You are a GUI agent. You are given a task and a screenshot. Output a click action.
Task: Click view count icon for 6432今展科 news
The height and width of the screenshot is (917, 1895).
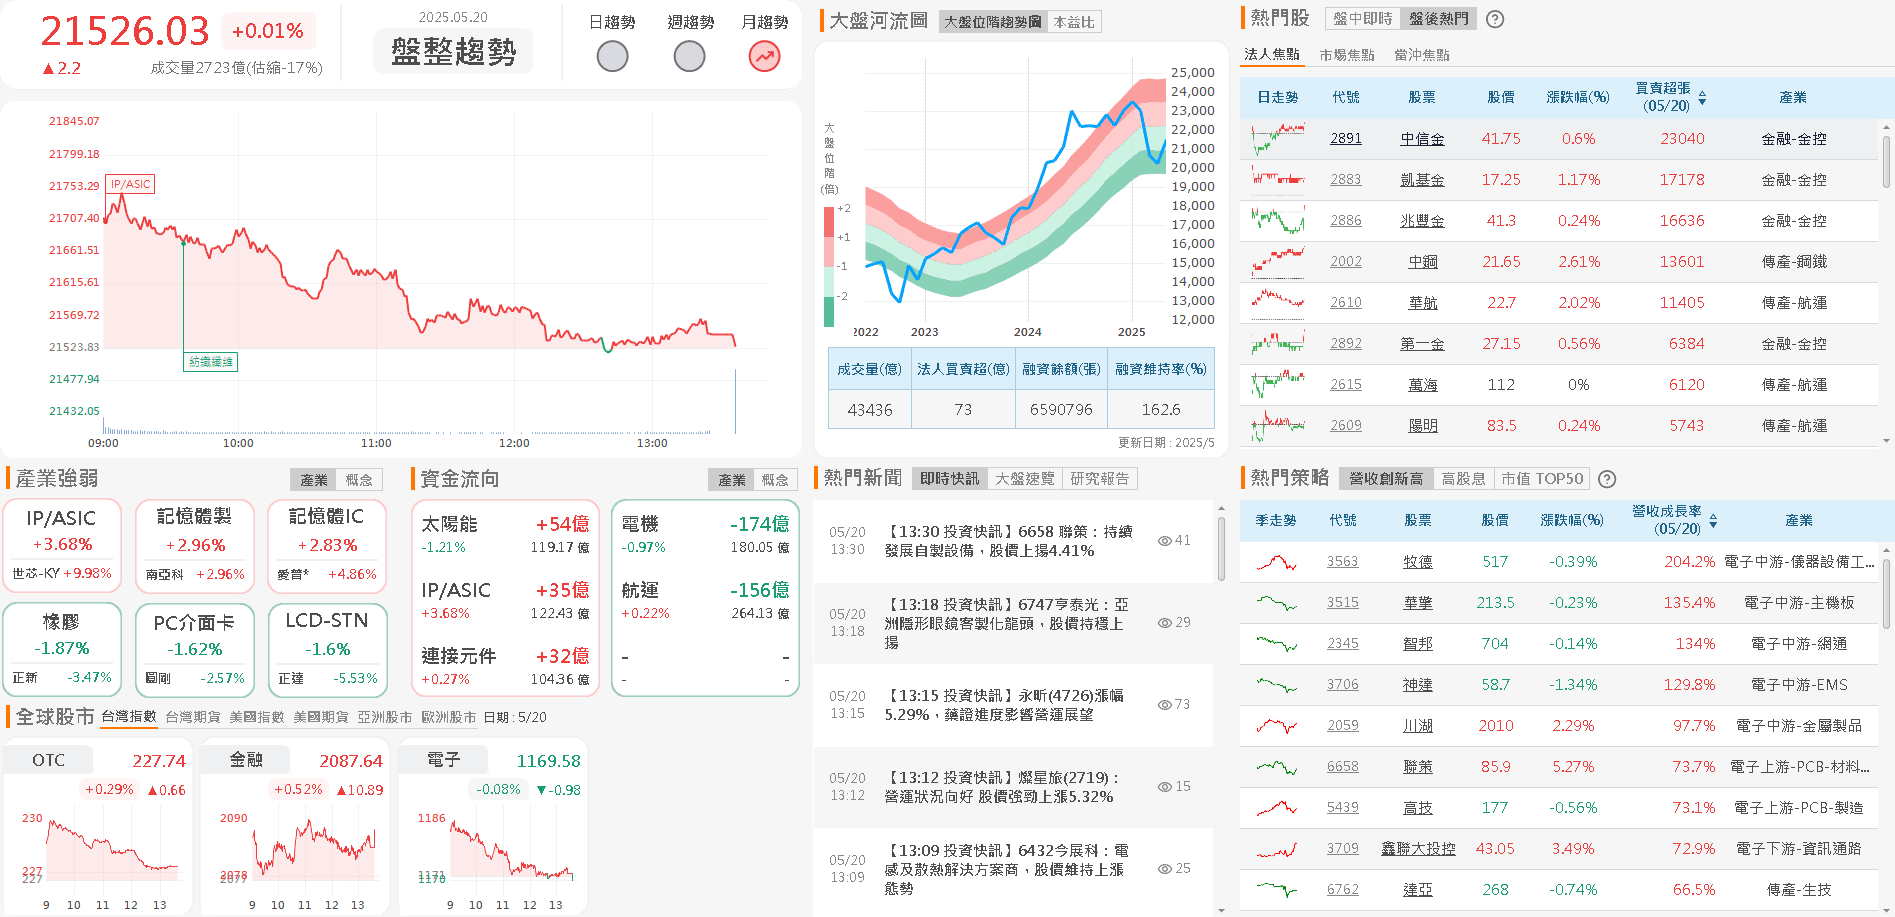(1165, 869)
